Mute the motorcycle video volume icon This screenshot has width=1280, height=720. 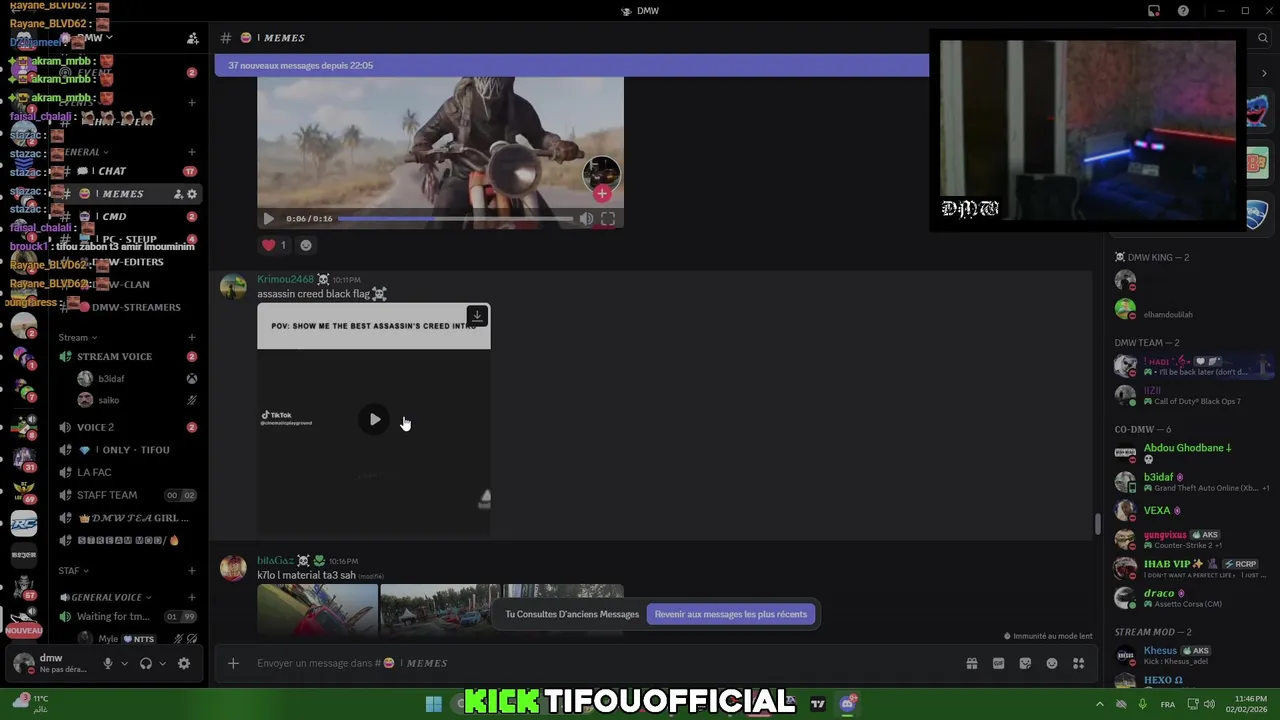[586, 219]
